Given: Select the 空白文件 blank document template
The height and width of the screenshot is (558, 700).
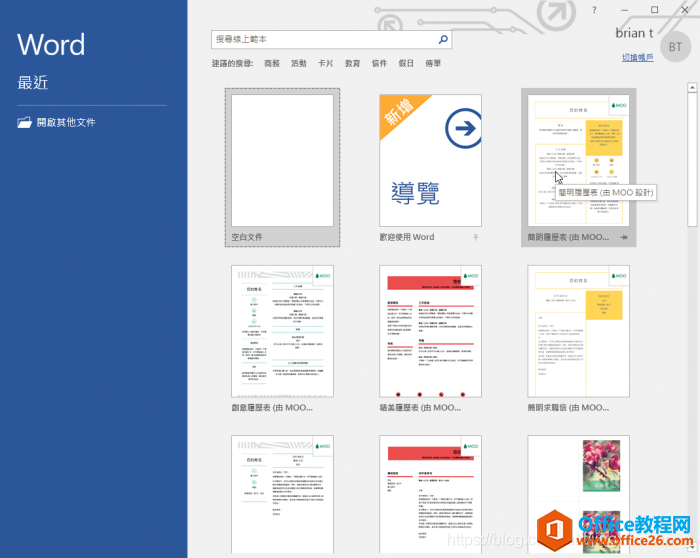Looking at the screenshot, I should (282, 167).
